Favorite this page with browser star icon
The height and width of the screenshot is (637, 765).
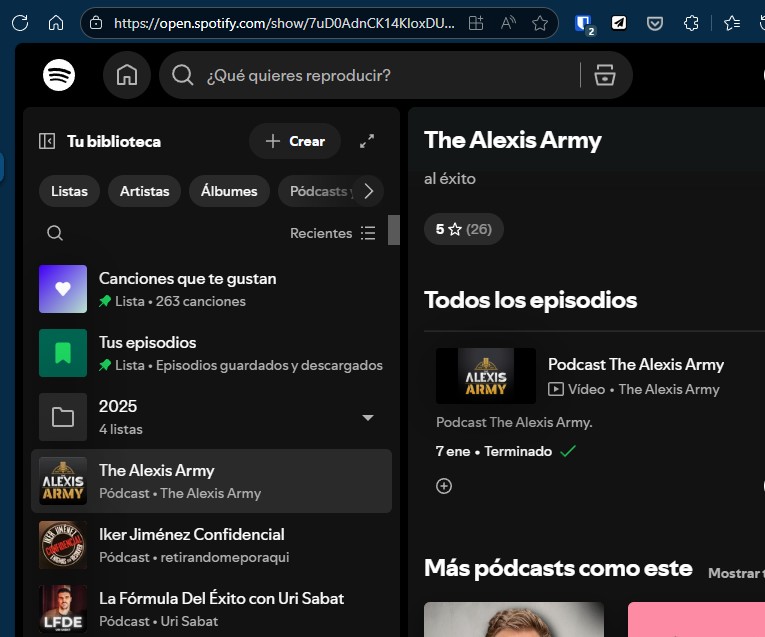tap(540, 22)
